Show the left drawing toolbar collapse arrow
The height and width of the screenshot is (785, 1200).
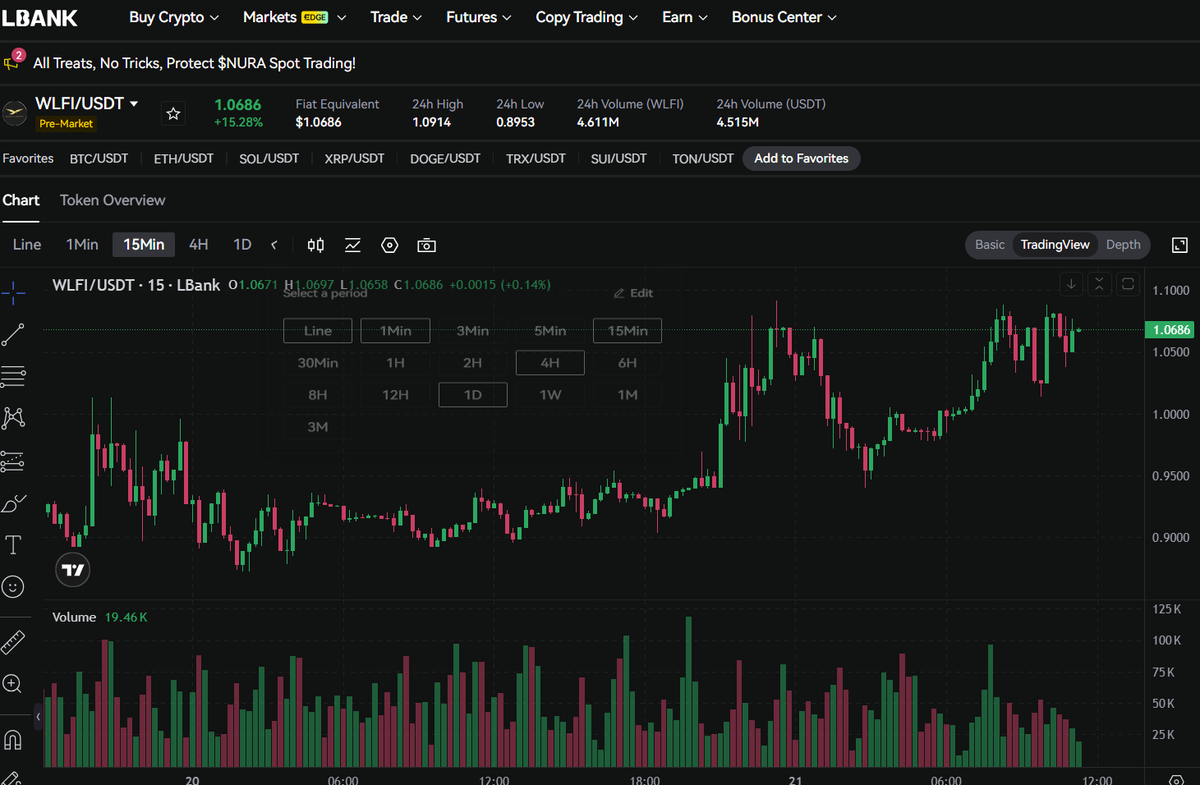[39, 717]
